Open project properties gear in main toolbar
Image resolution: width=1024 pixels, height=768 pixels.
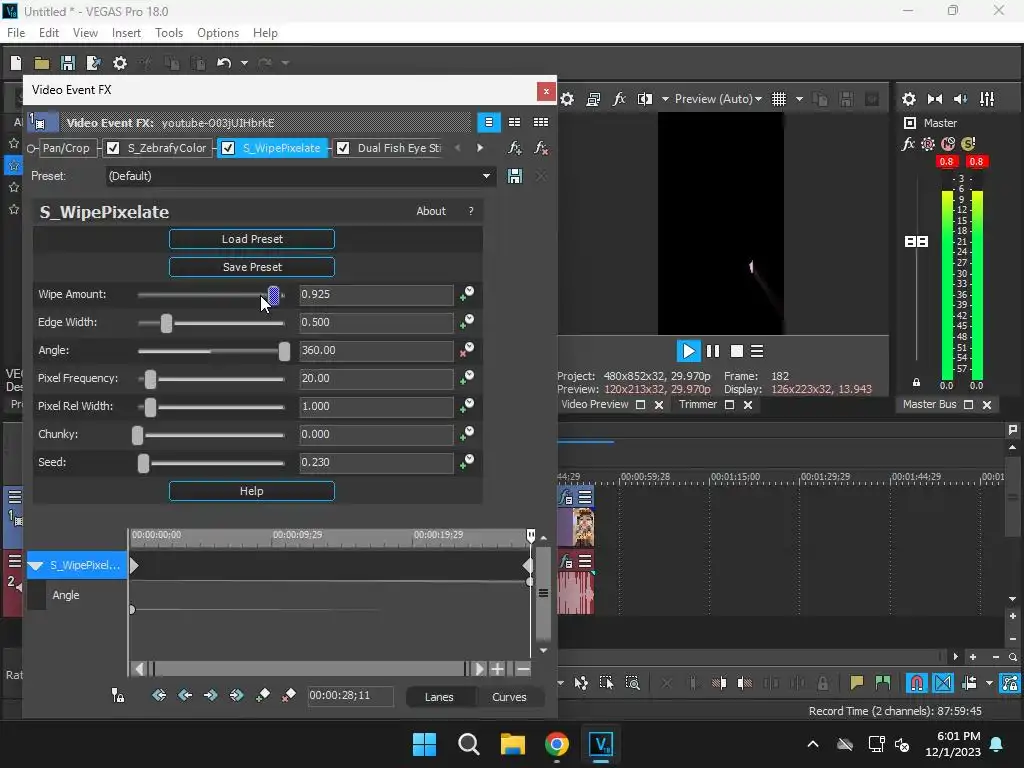click(x=120, y=63)
